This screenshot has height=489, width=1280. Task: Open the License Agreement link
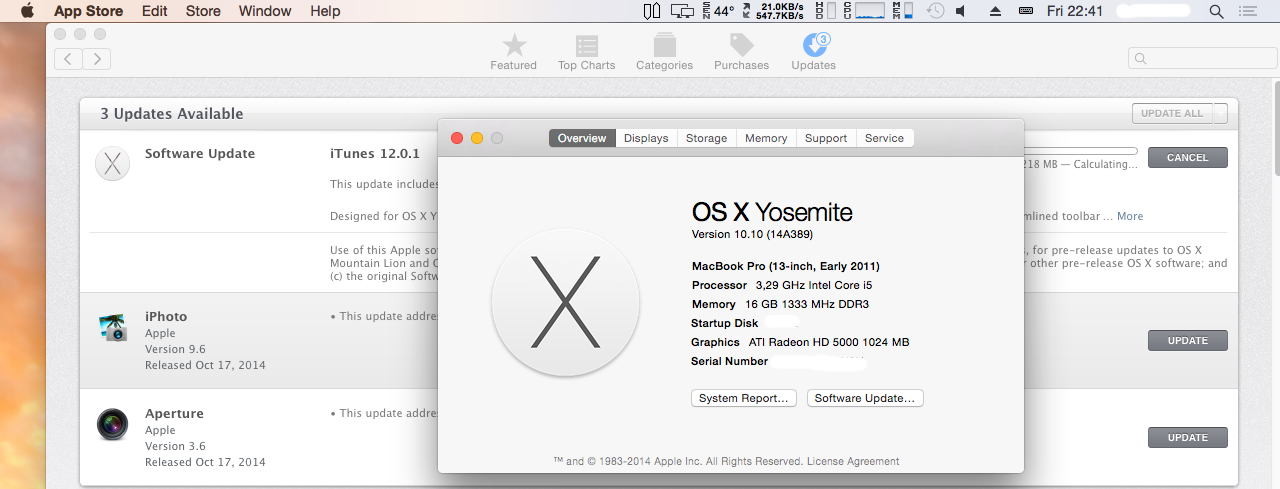tap(853, 461)
